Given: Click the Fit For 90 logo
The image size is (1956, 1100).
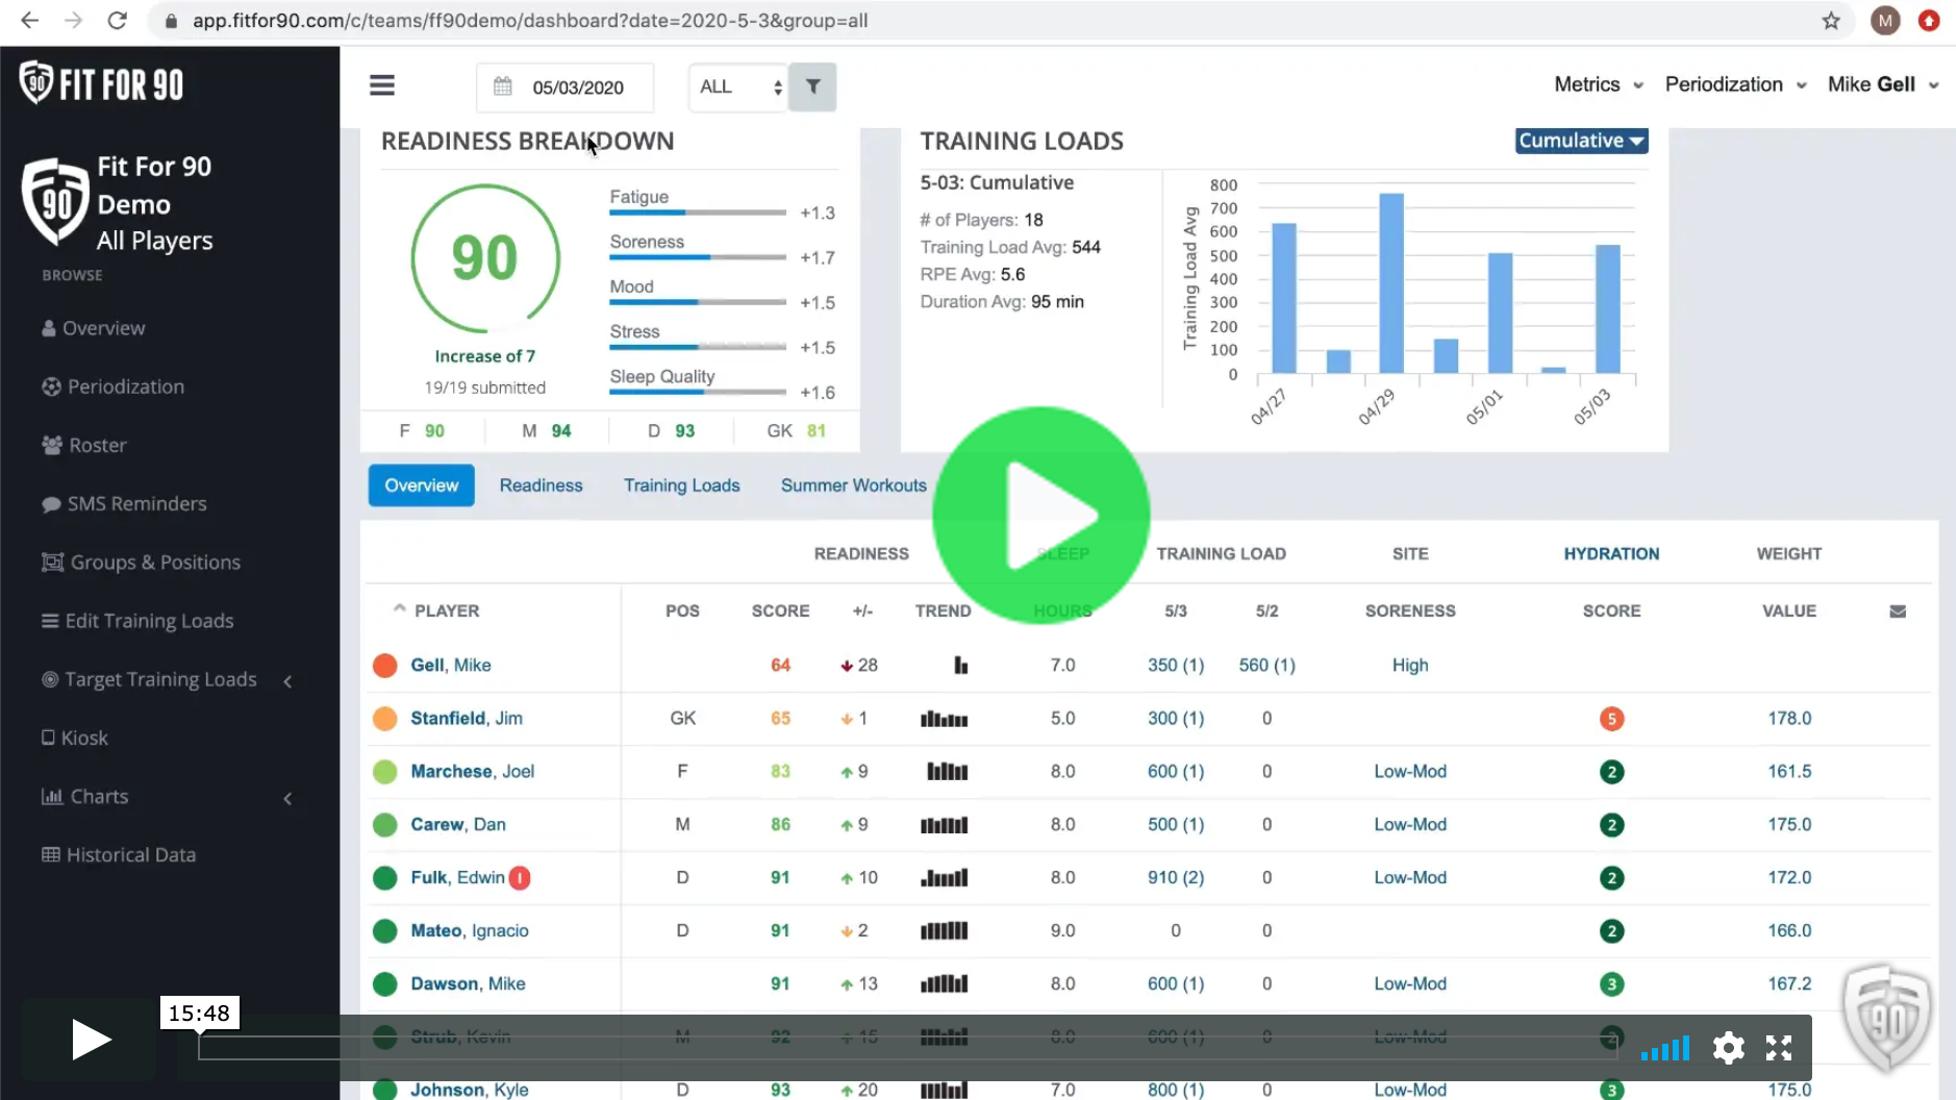Looking at the screenshot, I should click(x=102, y=84).
